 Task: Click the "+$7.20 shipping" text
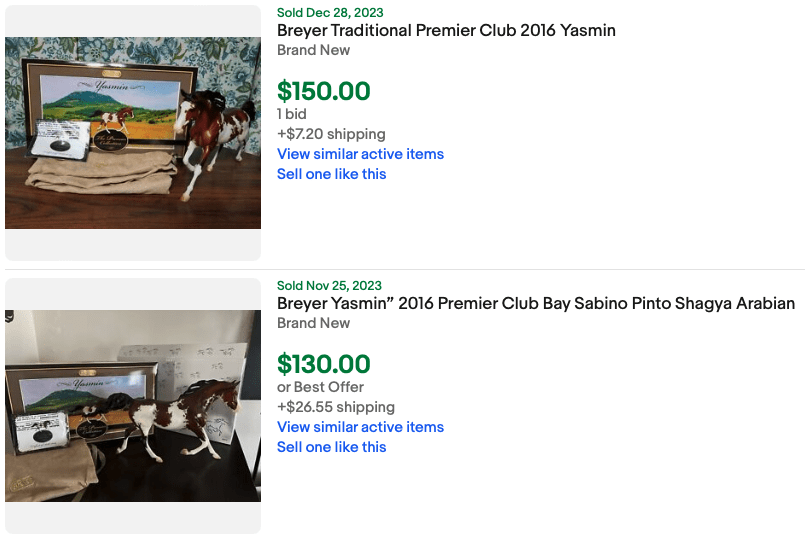click(x=331, y=134)
